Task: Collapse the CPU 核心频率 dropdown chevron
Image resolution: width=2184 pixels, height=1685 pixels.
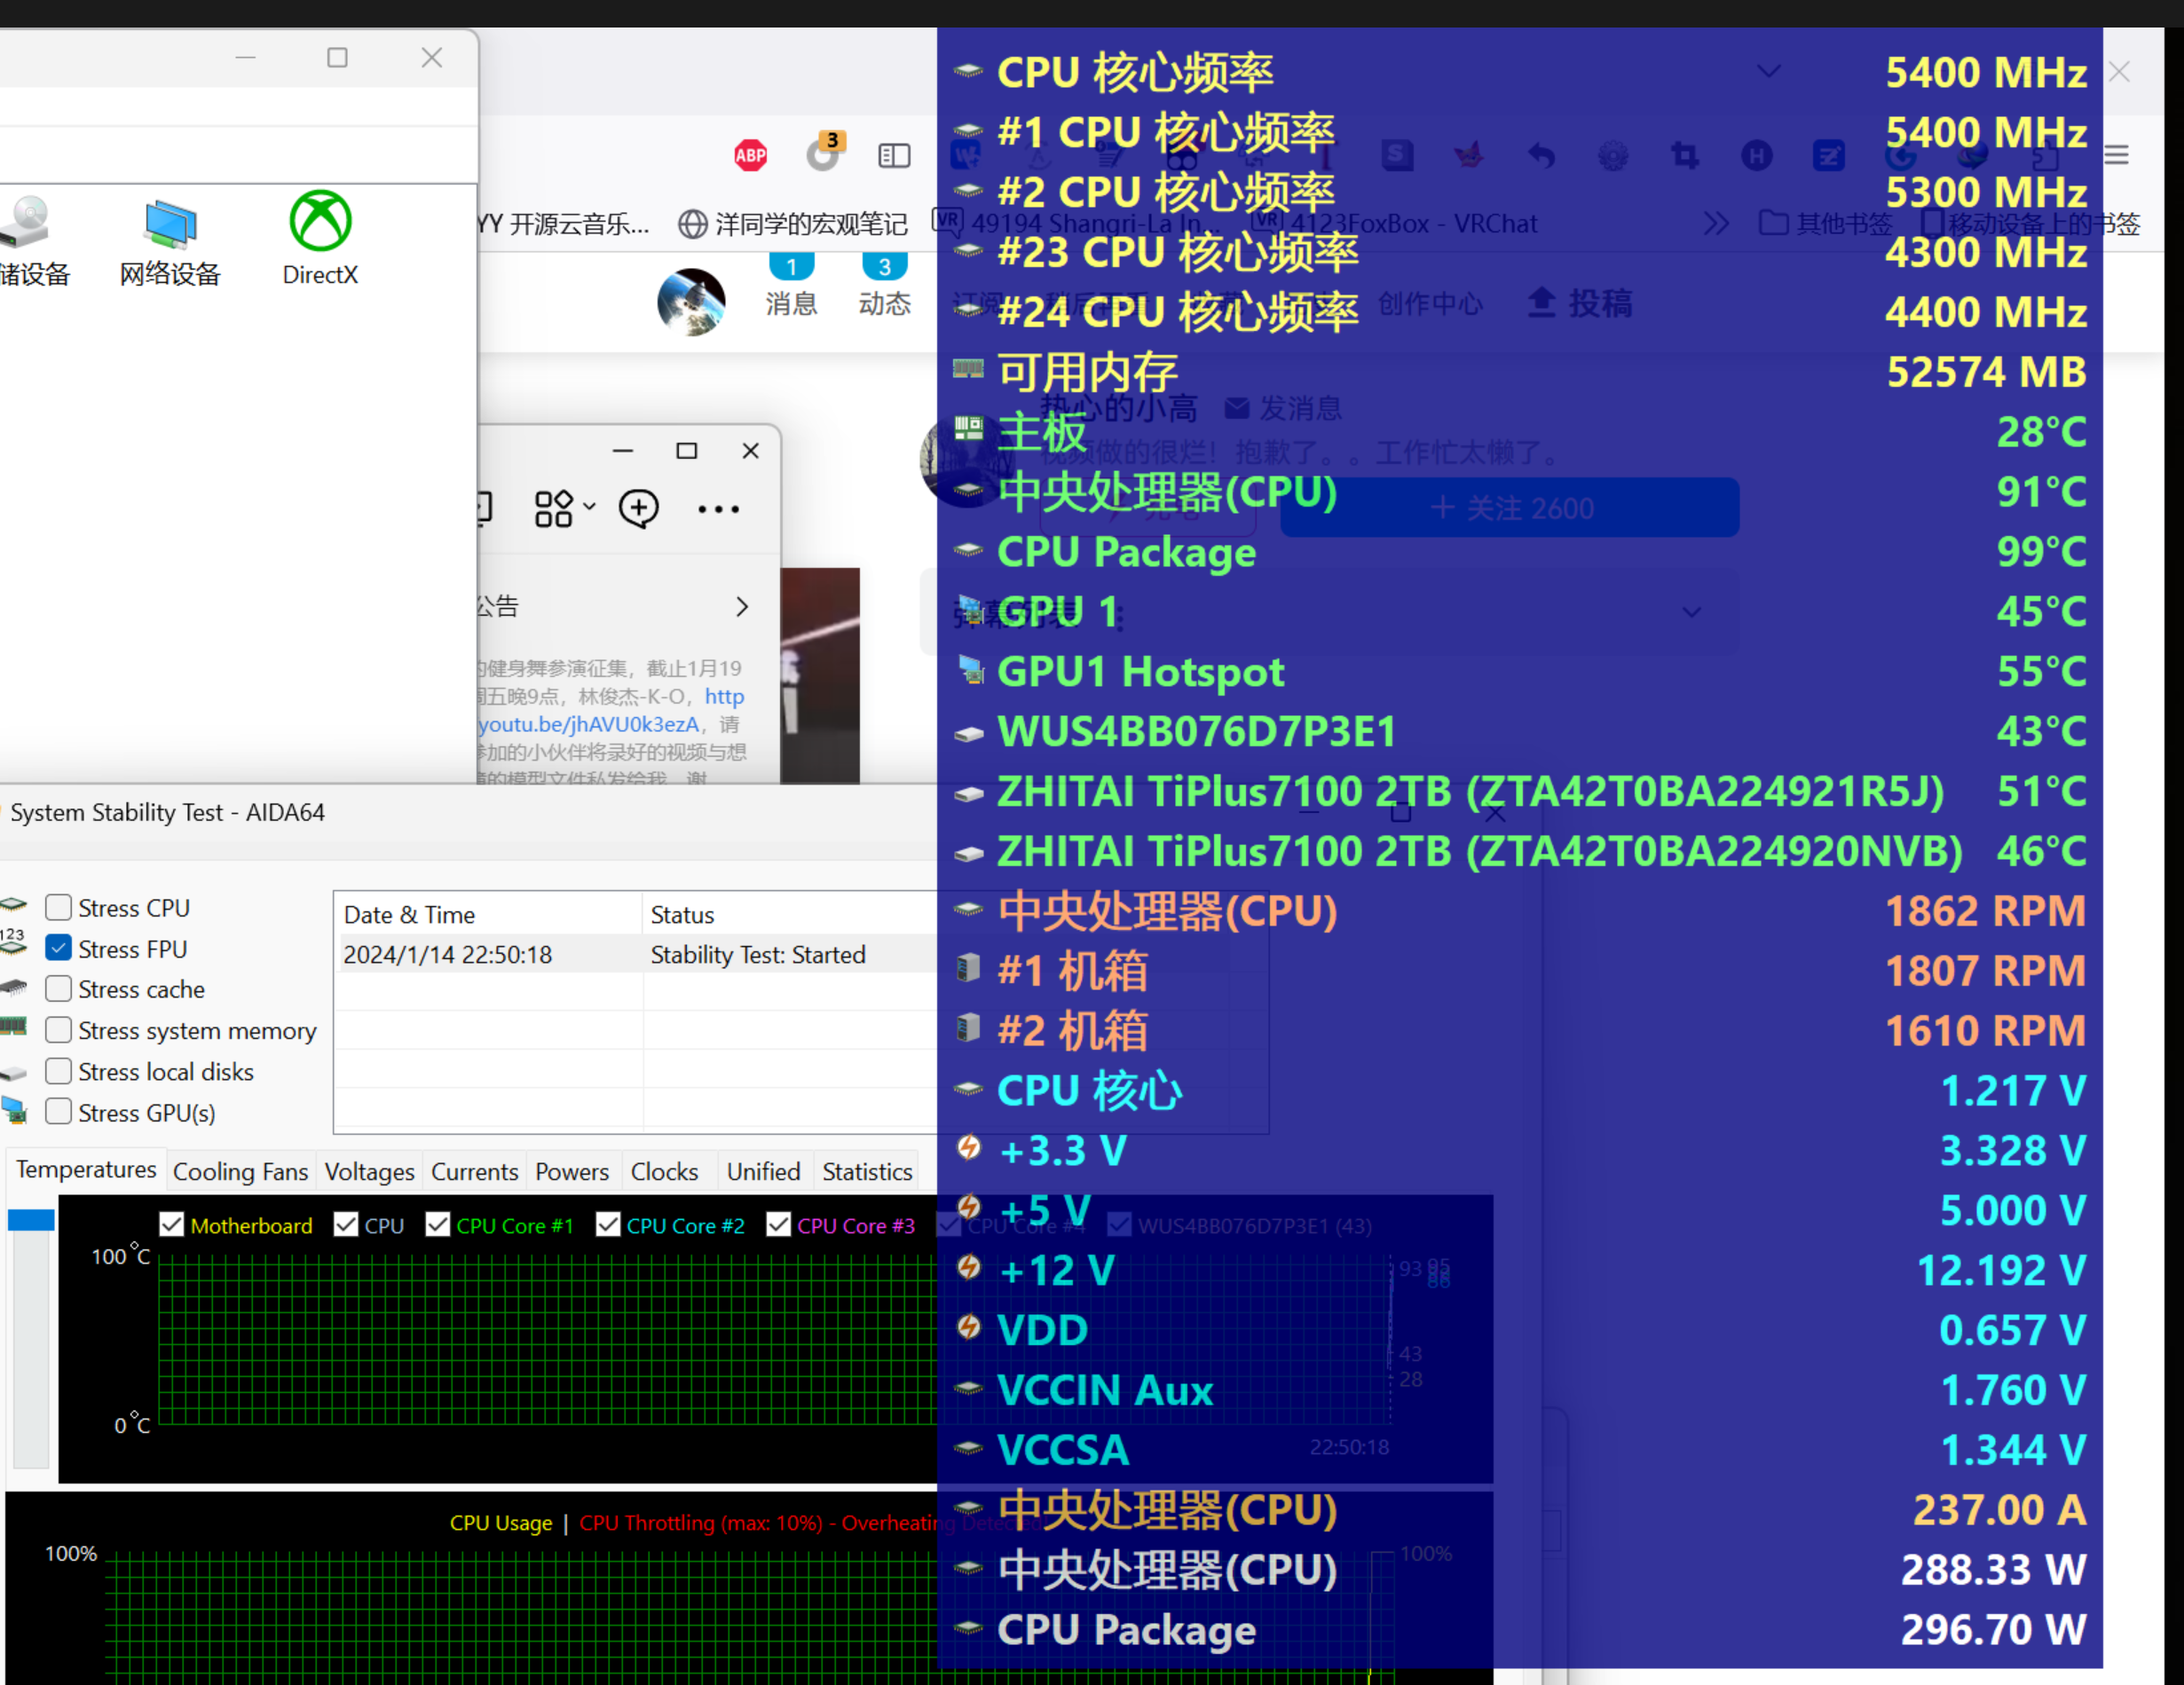Action: tap(1768, 71)
